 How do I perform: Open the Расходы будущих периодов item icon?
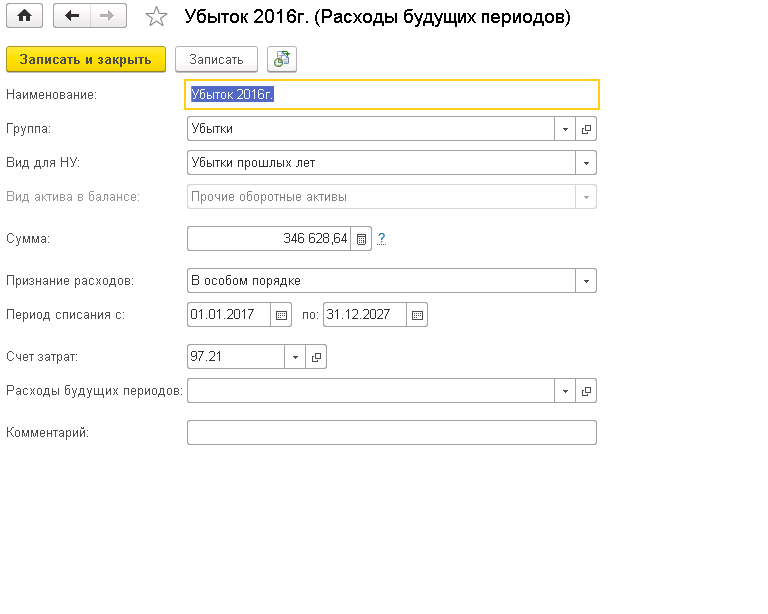587,391
